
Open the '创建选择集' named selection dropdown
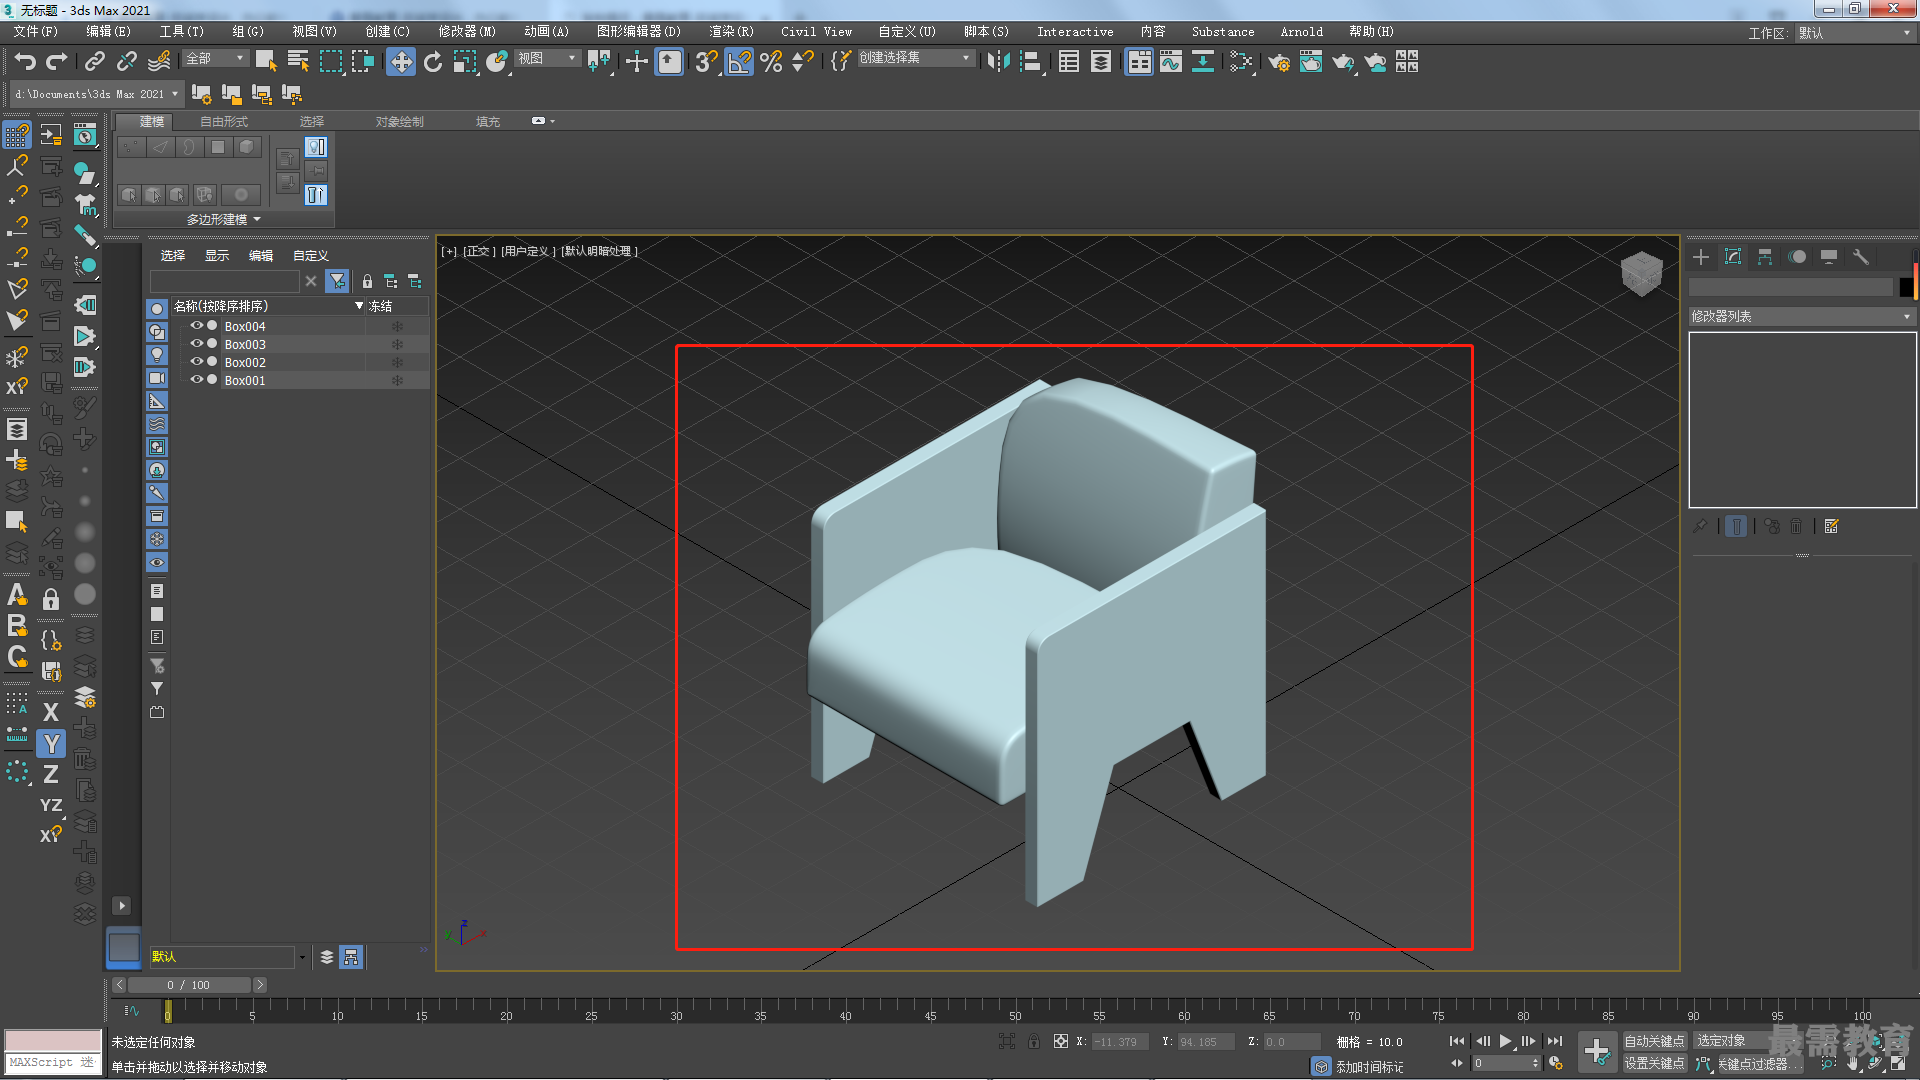tap(915, 58)
